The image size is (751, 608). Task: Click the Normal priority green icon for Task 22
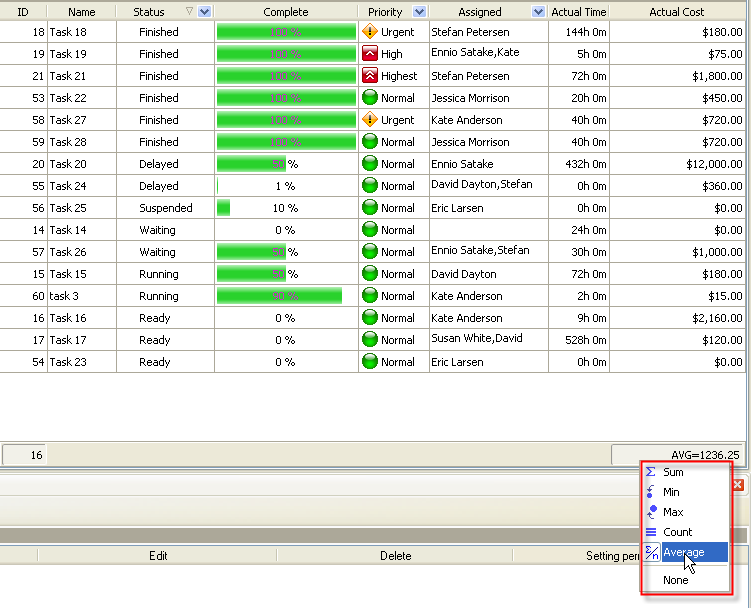[370, 98]
